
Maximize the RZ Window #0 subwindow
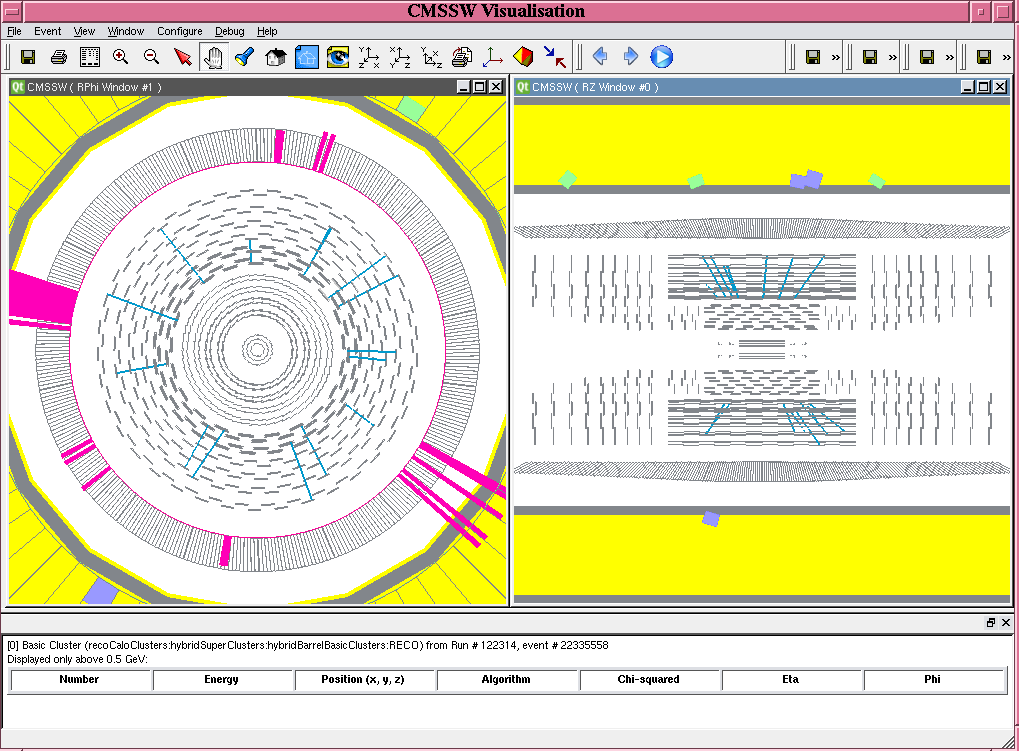point(984,87)
